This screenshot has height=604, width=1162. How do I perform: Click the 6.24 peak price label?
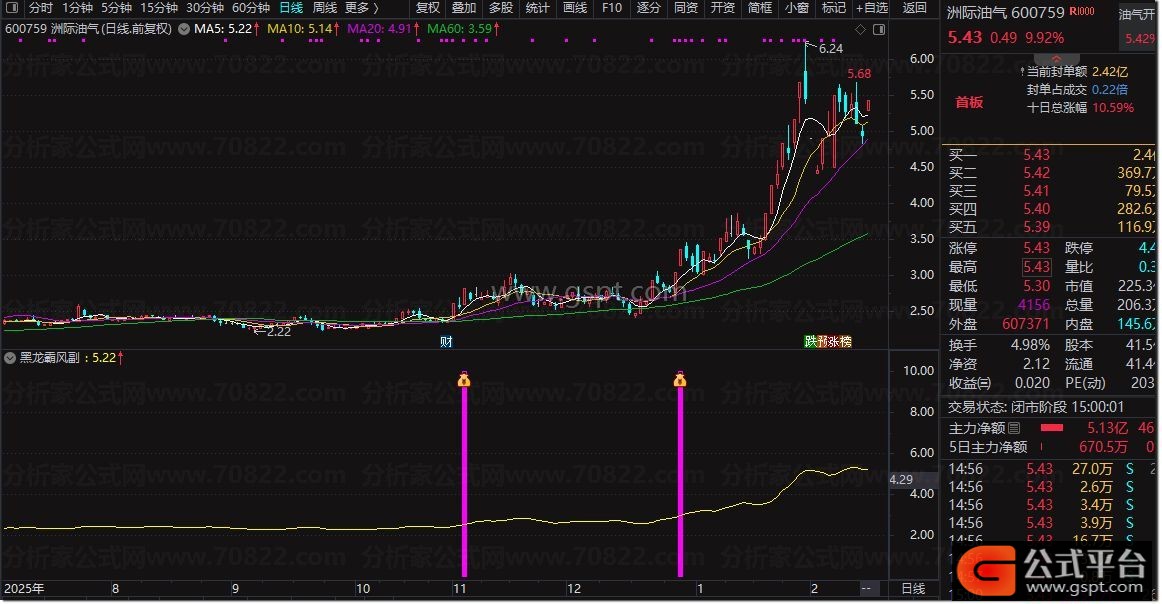tap(830, 48)
